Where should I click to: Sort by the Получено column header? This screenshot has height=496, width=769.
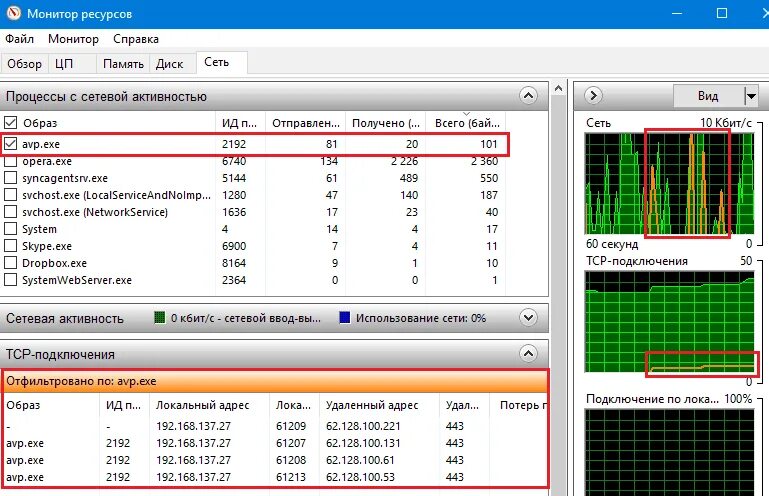coord(385,123)
